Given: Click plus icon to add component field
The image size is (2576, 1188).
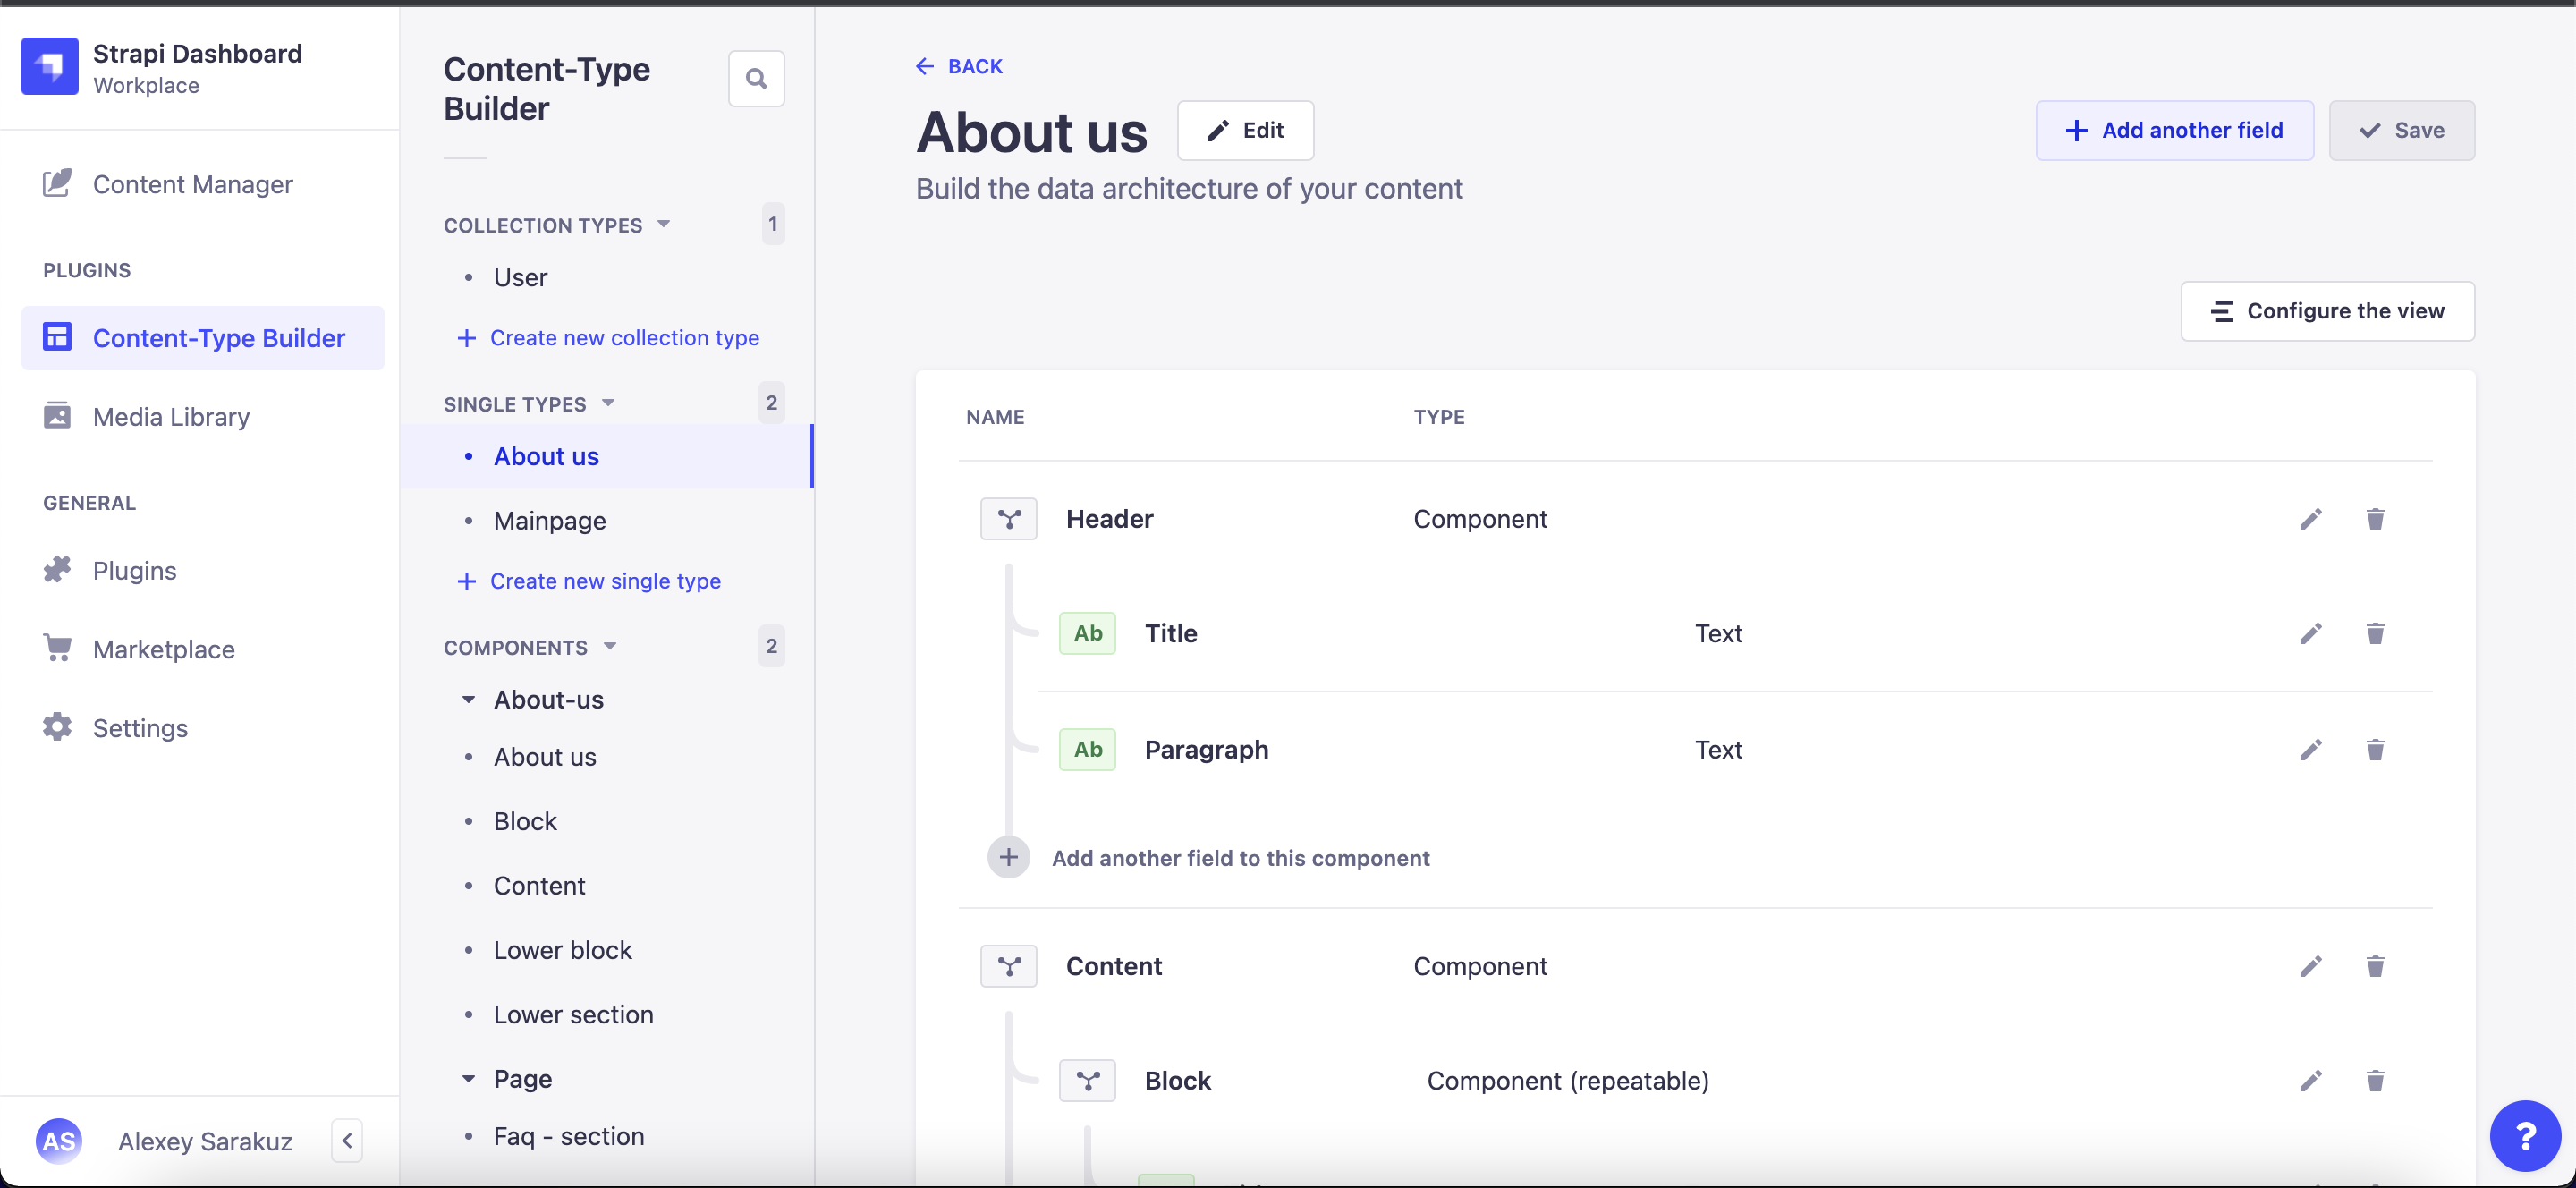Looking at the screenshot, I should pyautogui.click(x=1008, y=858).
